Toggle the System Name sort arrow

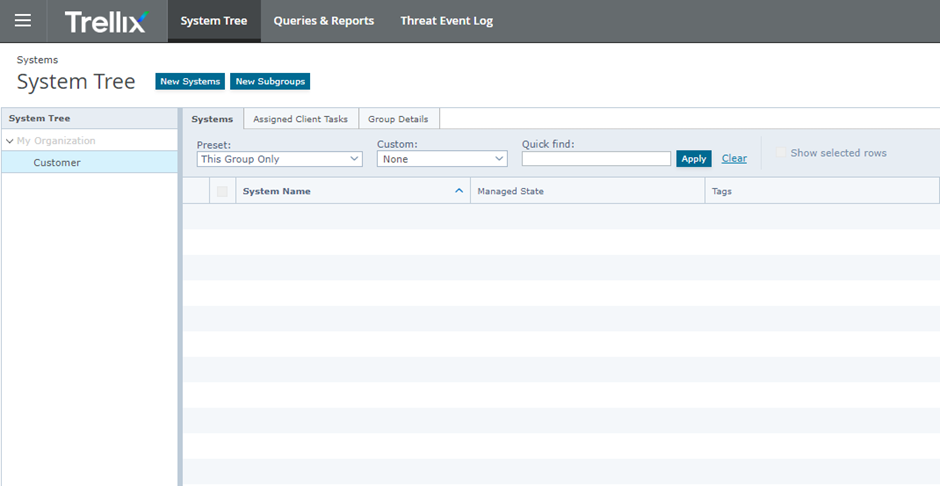point(459,191)
